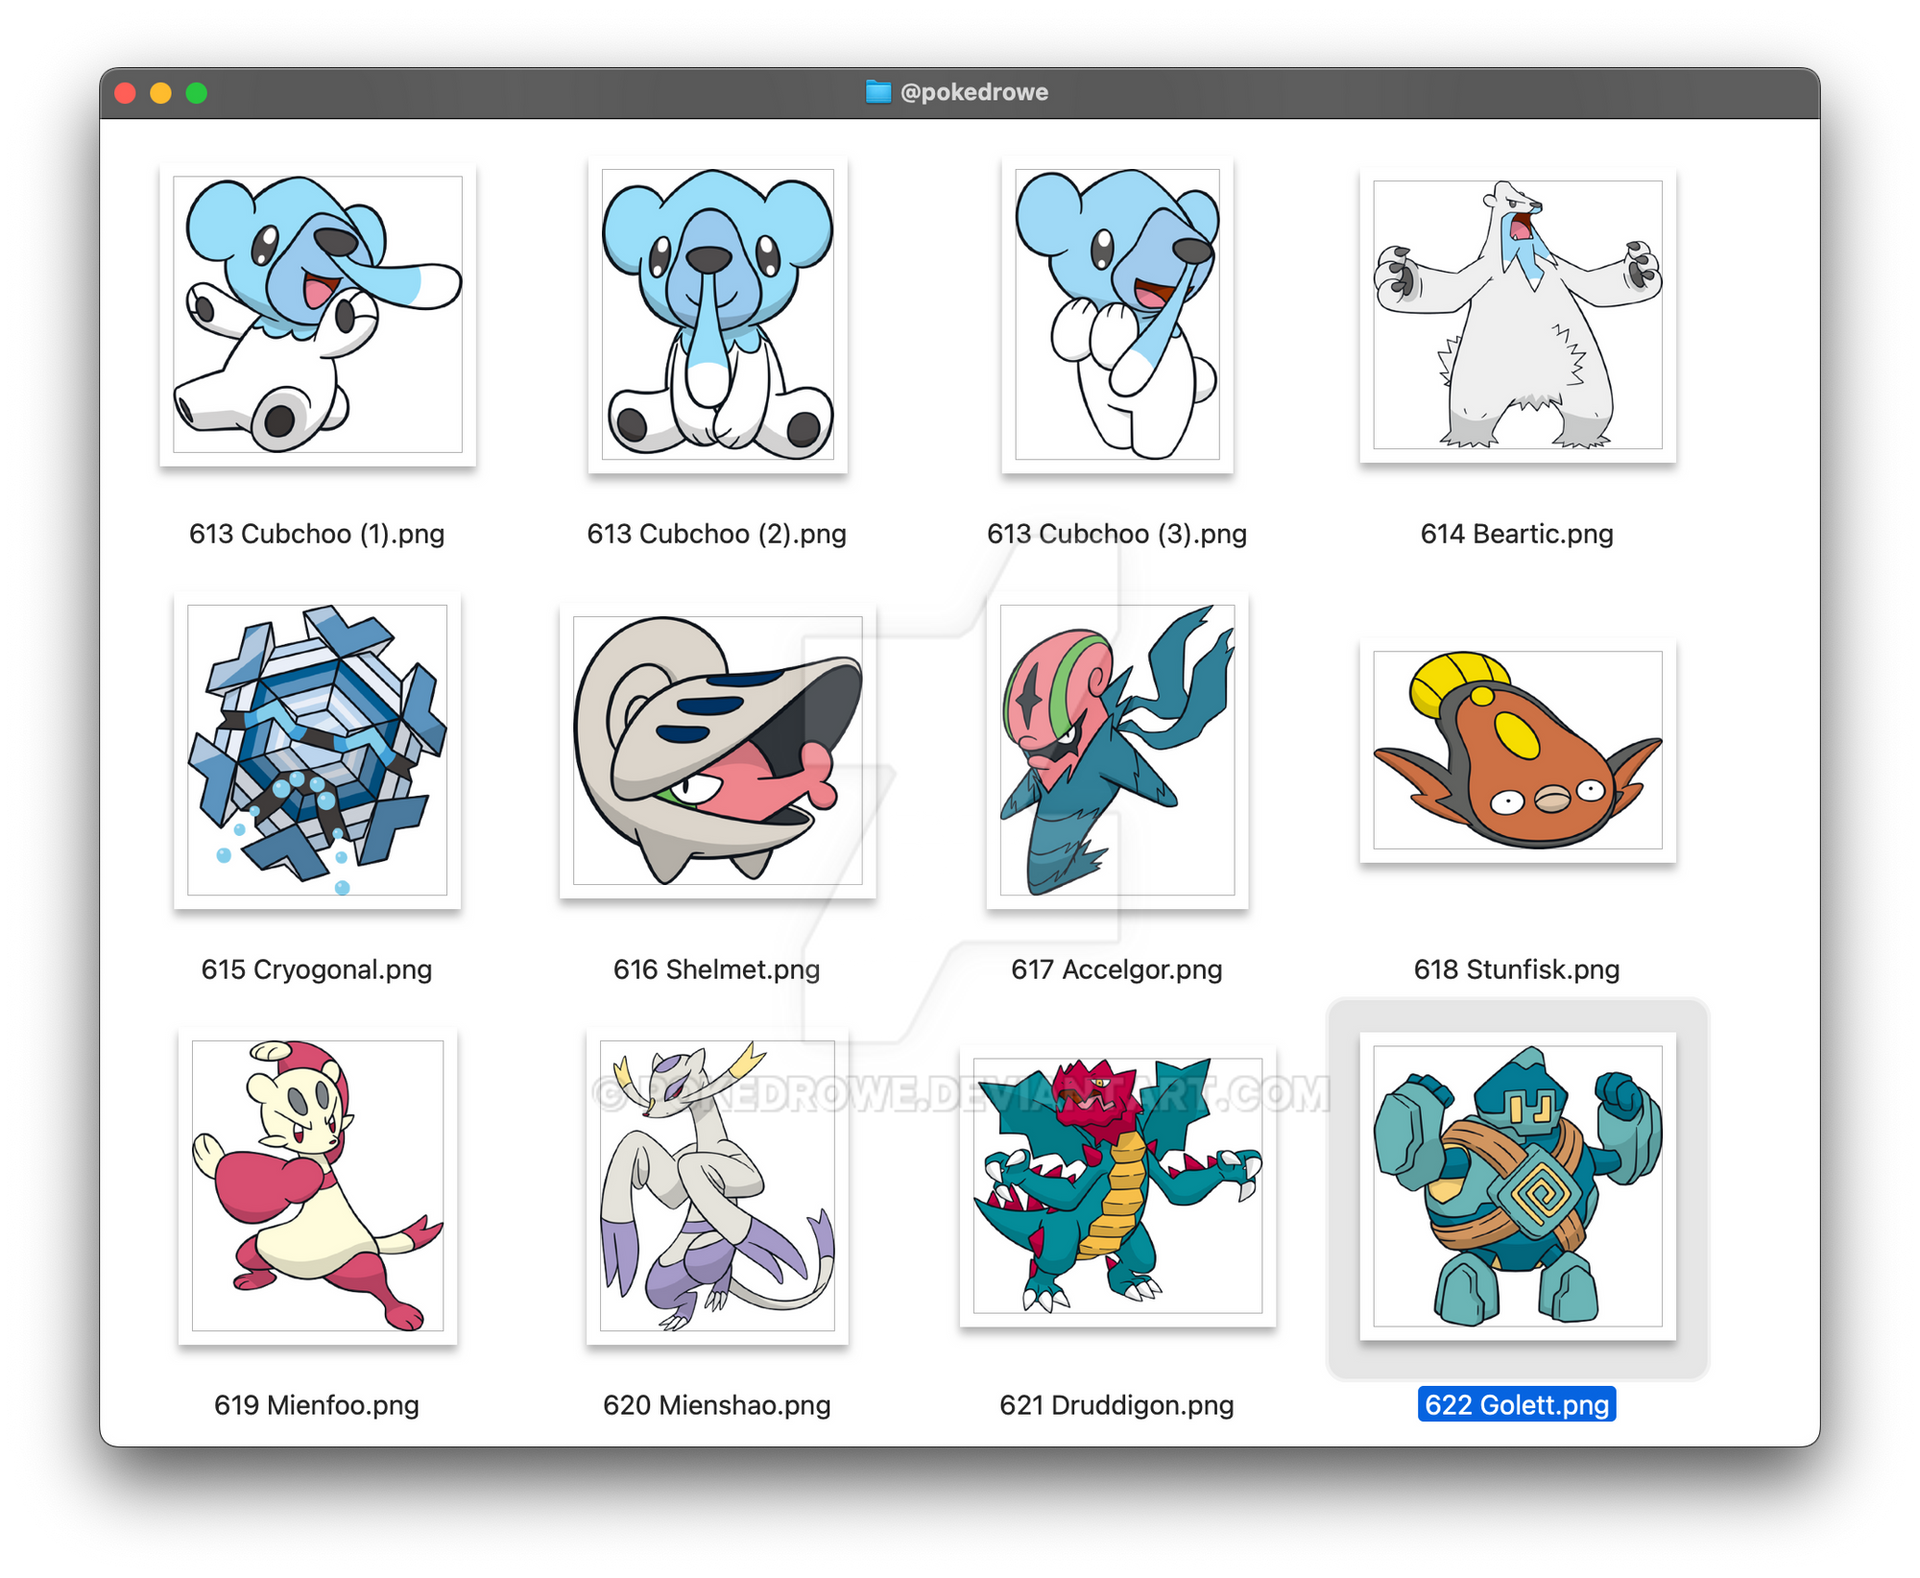The height and width of the screenshot is (1578, 1920).
Task: Close the @pokedrowe Finder window
Action: (126, 93)
